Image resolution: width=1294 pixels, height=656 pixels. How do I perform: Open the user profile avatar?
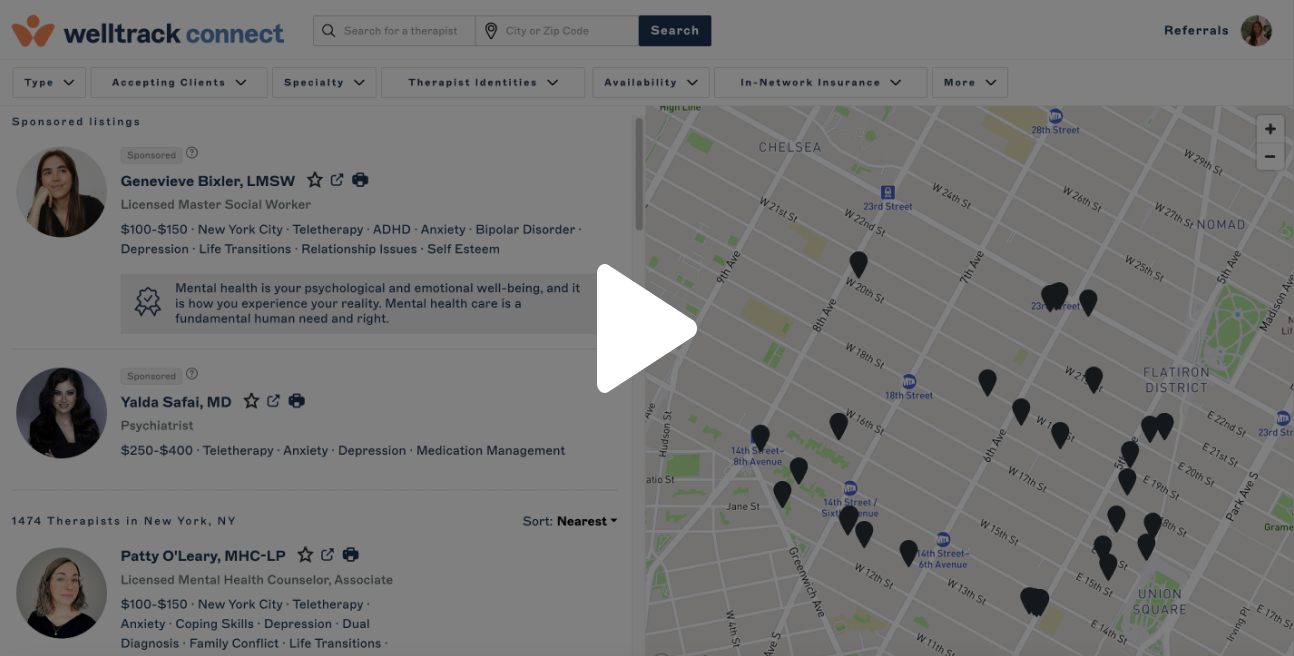pyautogui.click(x=1256, y=30)
